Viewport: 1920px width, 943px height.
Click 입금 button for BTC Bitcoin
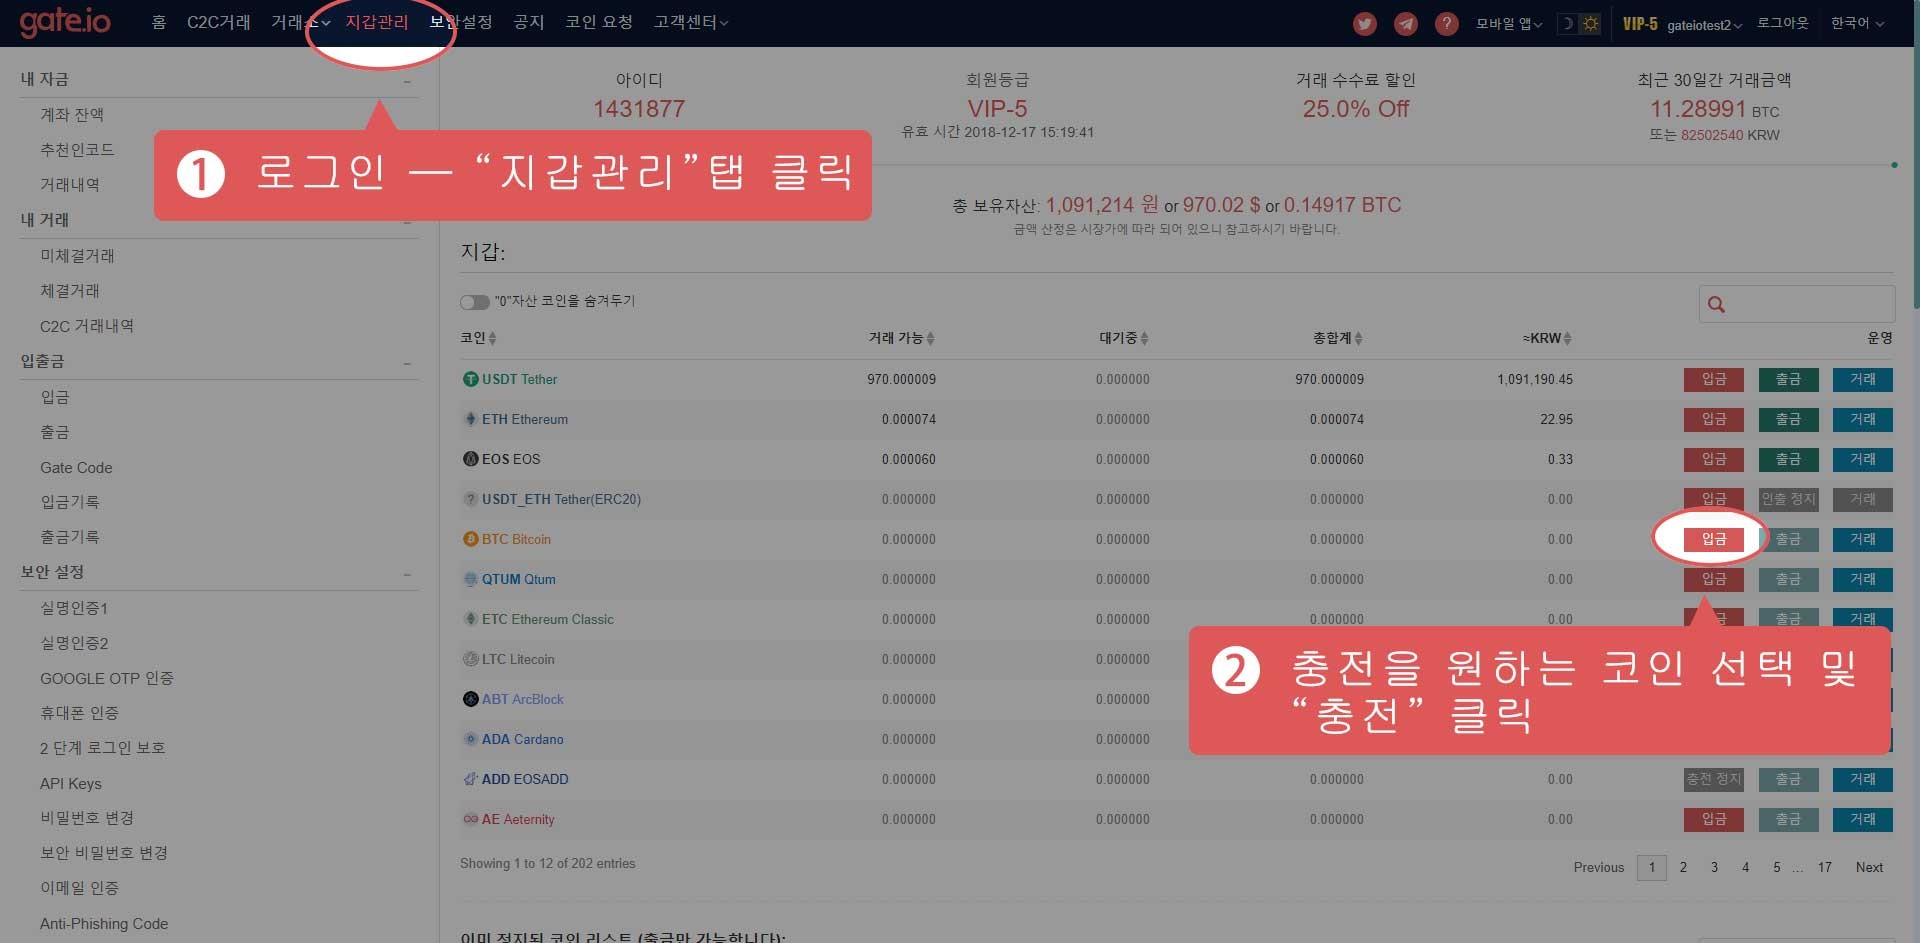coord(1714,539)
